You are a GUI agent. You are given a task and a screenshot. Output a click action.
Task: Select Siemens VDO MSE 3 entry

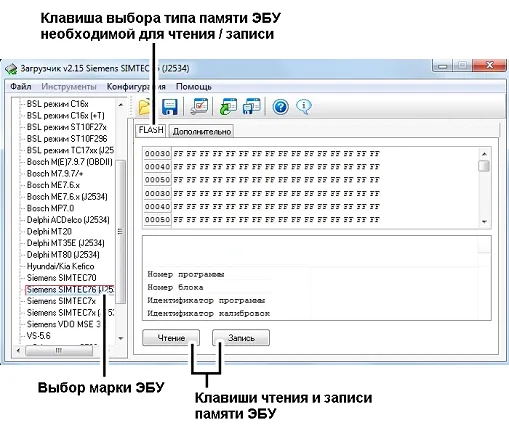(x=64, y=324)
